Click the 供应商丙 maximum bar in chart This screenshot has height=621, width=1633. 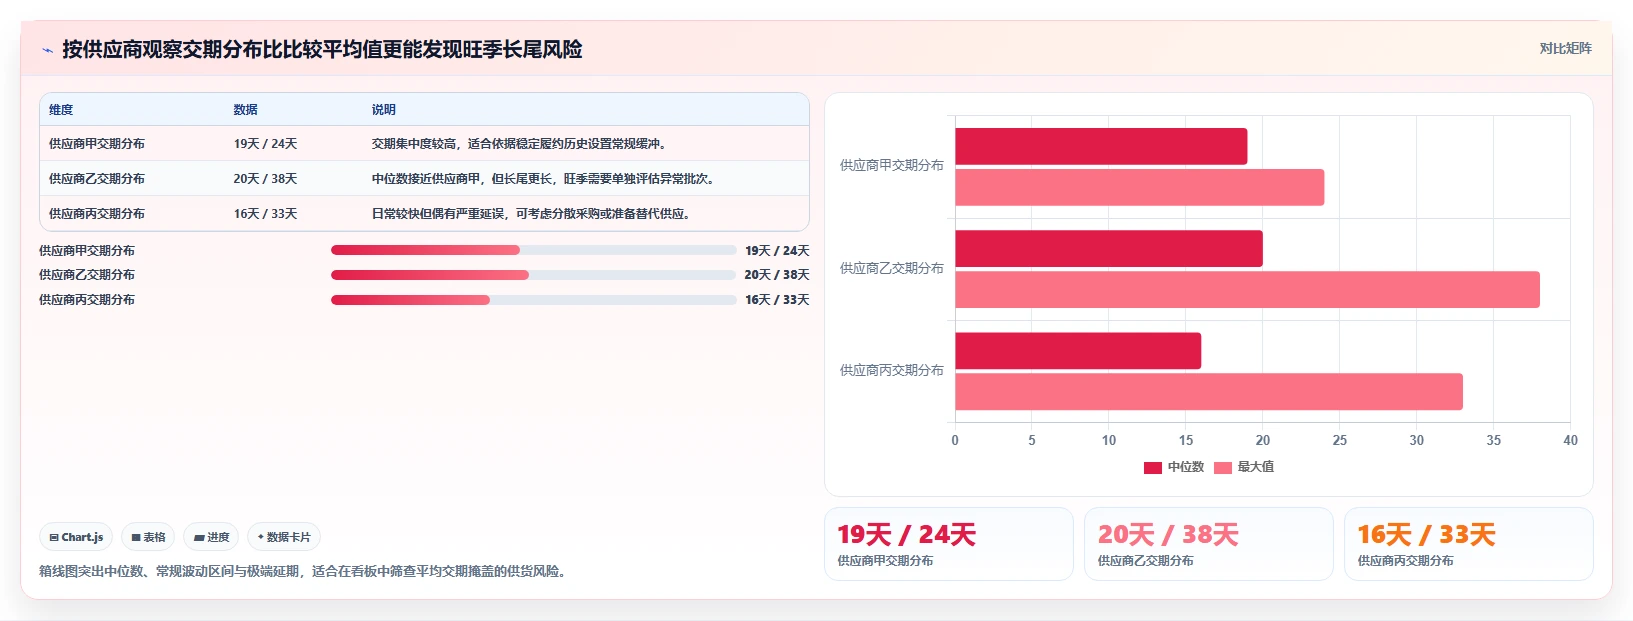[x=1209, y=392]
